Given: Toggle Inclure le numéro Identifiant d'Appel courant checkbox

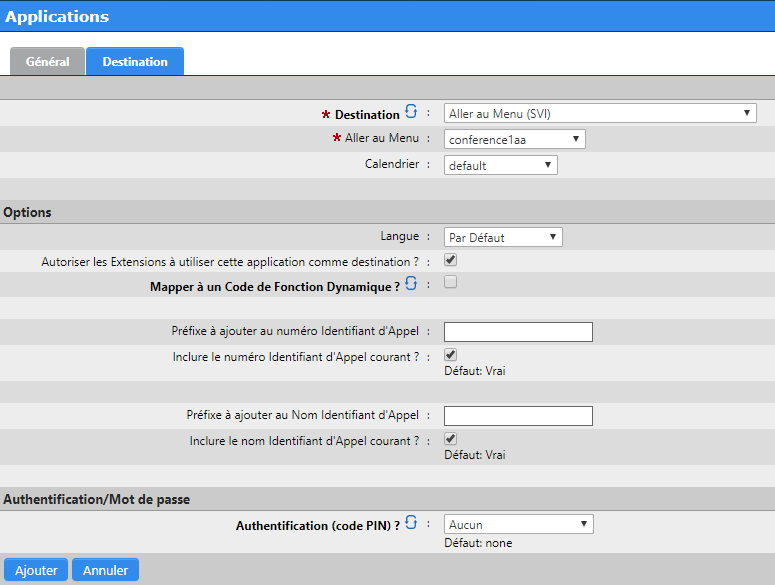Looking at the screenshot, I should 450,355.
